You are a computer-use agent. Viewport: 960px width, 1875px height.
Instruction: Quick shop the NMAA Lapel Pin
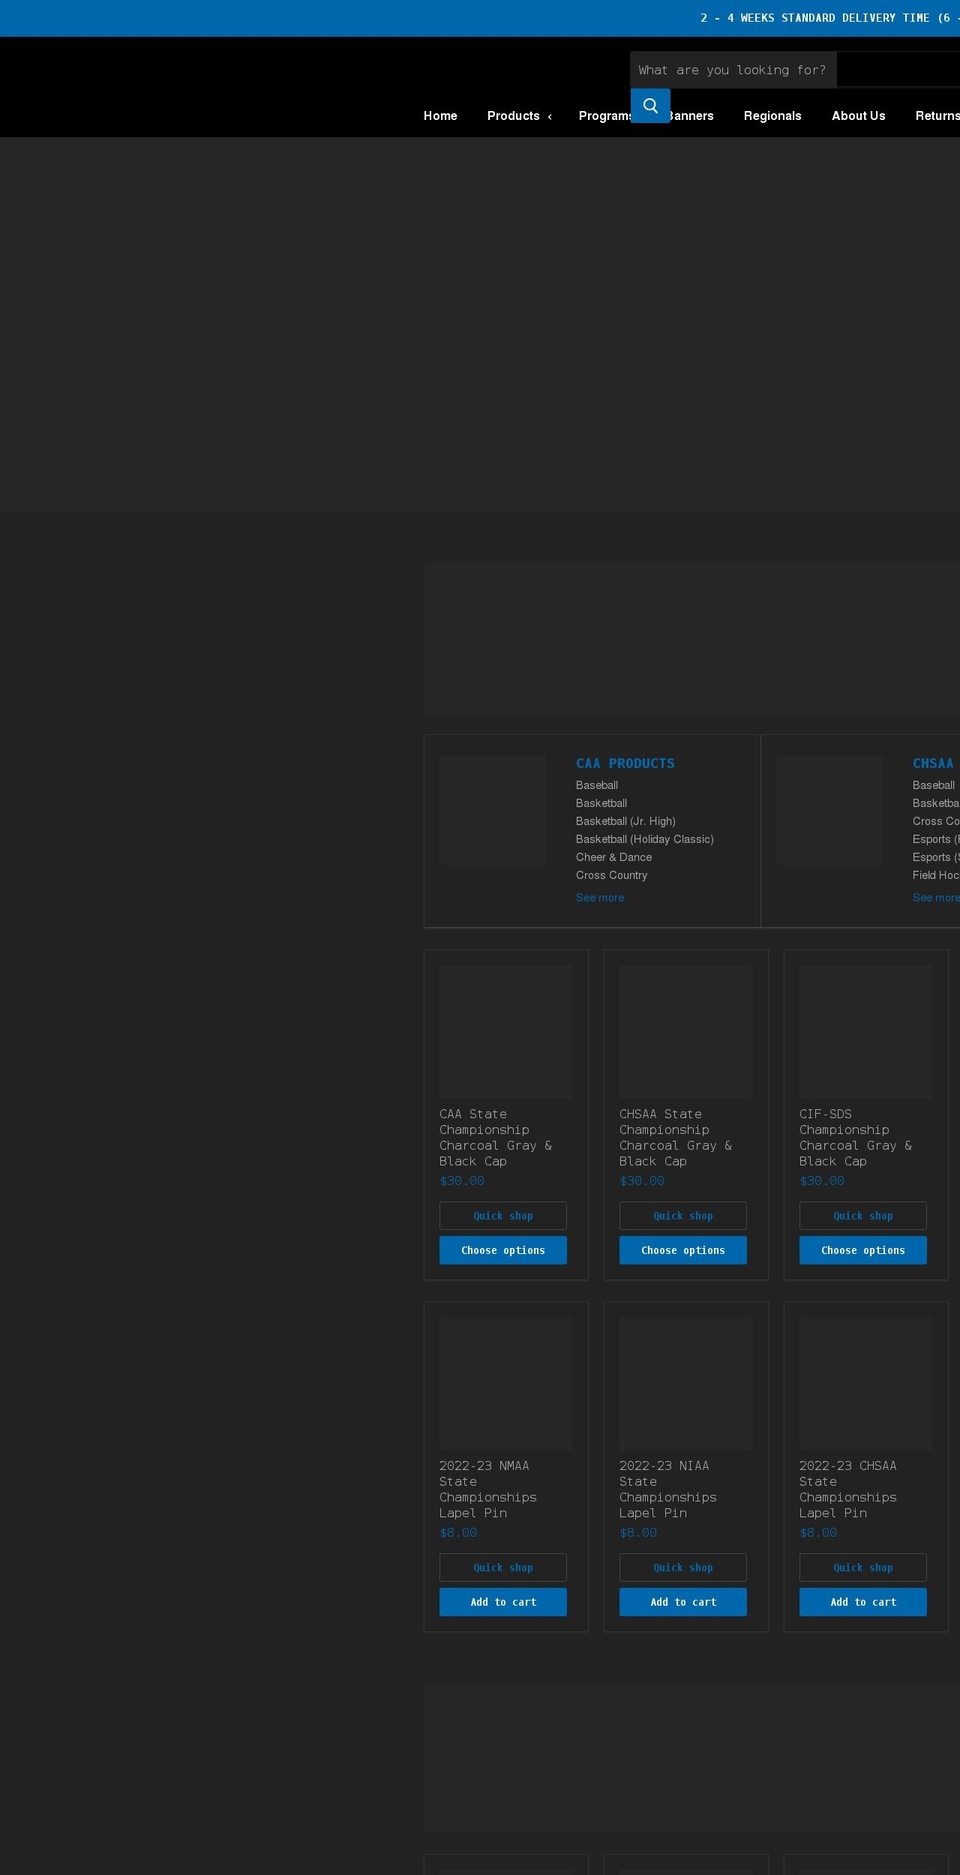[503, 1568]
